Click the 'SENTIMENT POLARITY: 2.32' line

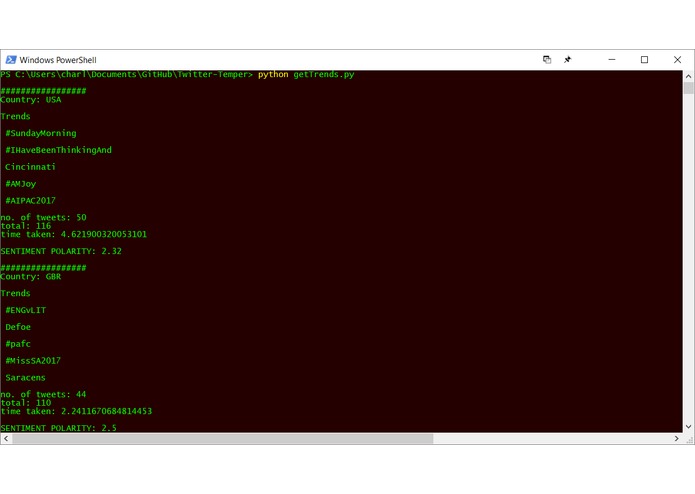[x=61, y=251]
